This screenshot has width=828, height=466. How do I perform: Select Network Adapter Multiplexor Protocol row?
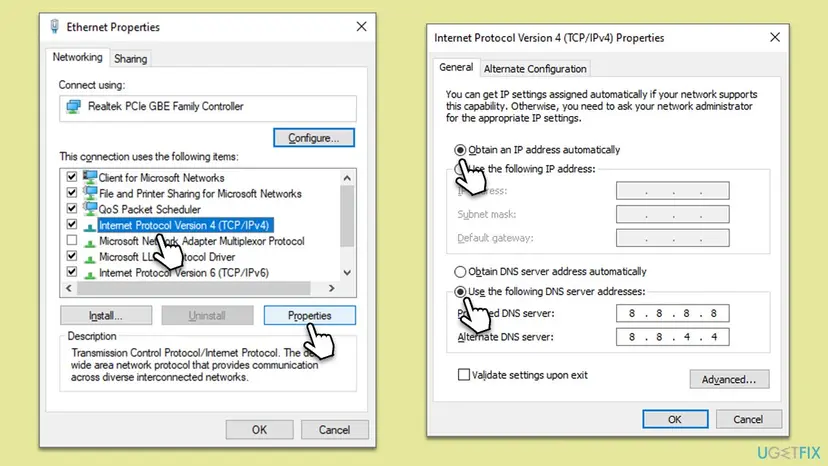pos(201,241)
